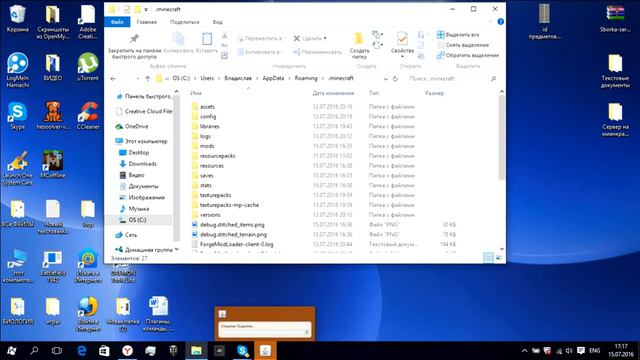
Task: Open Skype from the taskbar
Action: [x=243, y=351]
